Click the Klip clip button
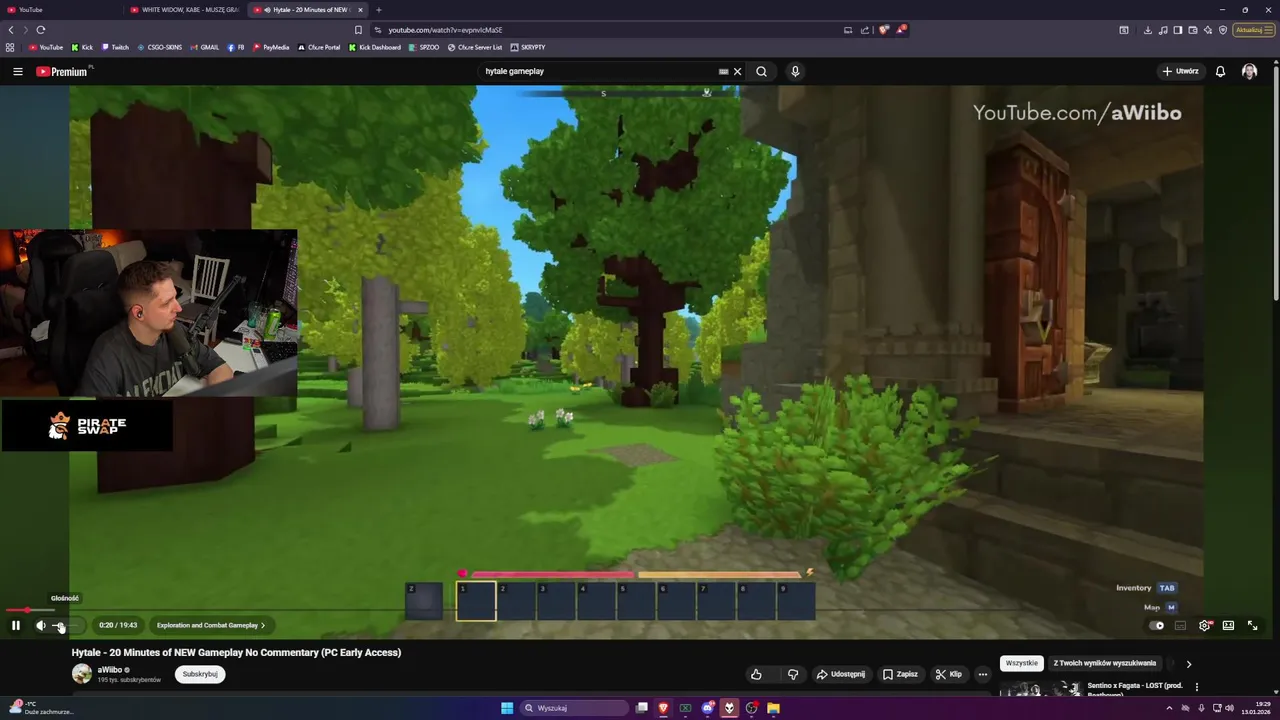 [x=948, y=674]
